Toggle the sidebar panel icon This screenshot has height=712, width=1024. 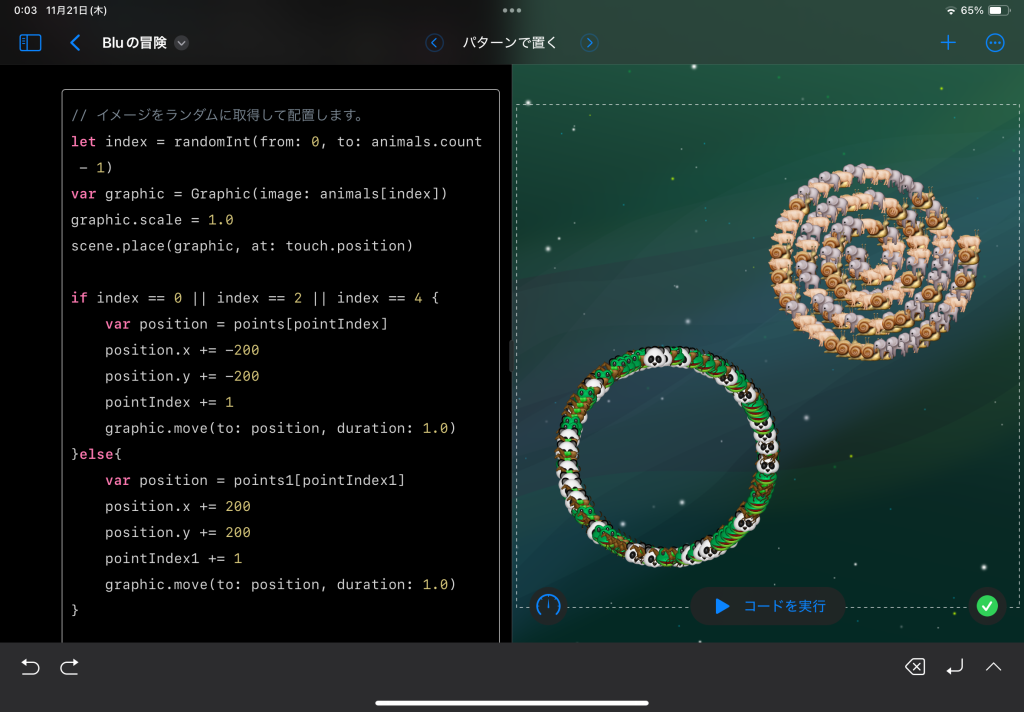click(31, 43)
